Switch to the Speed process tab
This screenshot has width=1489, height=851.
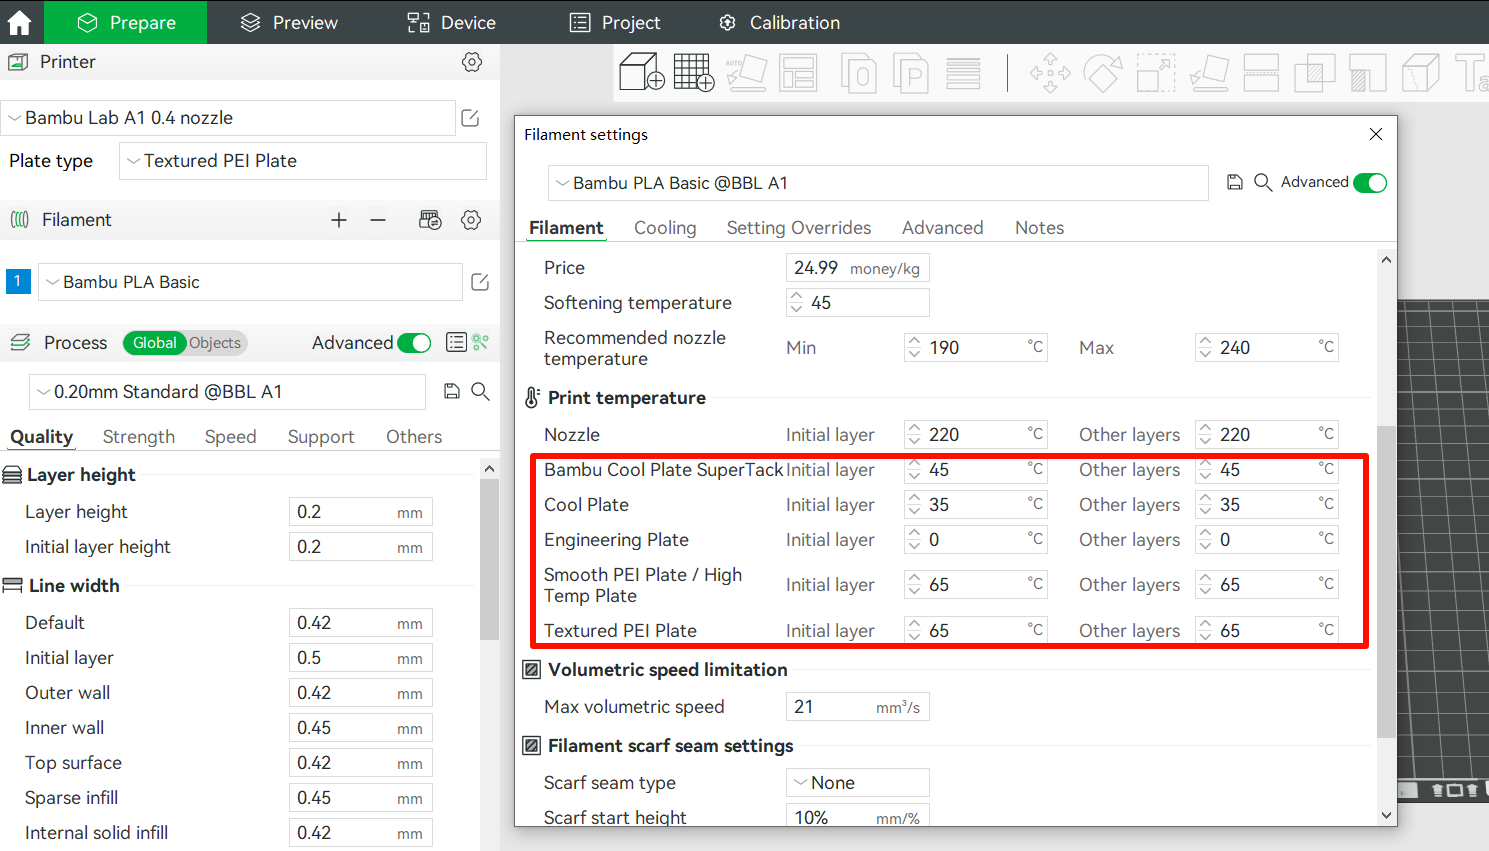231,437
